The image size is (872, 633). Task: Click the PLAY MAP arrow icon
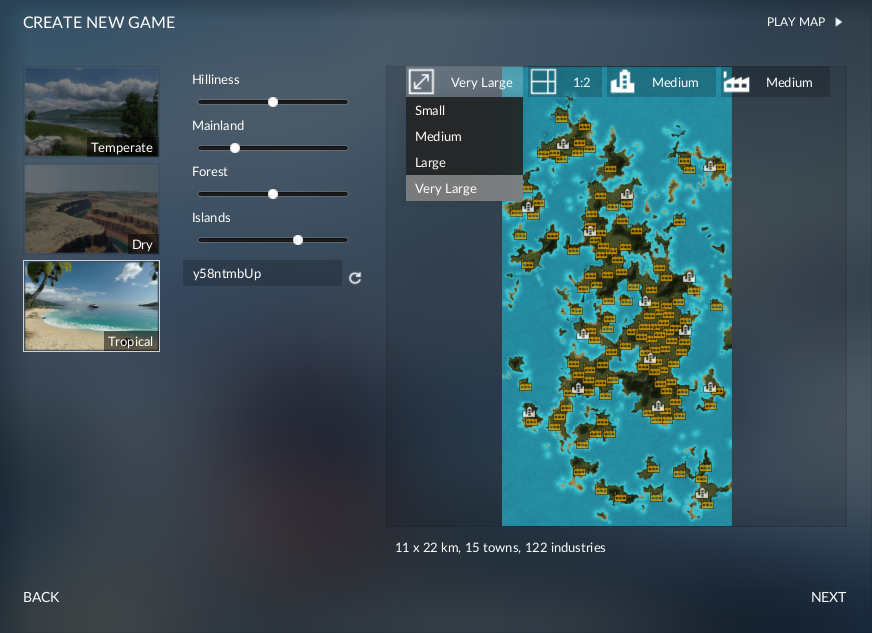click(x=839, y=22)
